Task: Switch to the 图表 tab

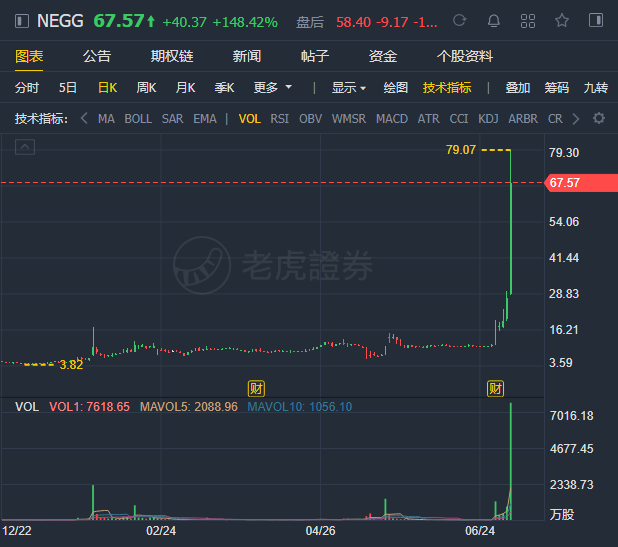Action: tap(29, 56)
